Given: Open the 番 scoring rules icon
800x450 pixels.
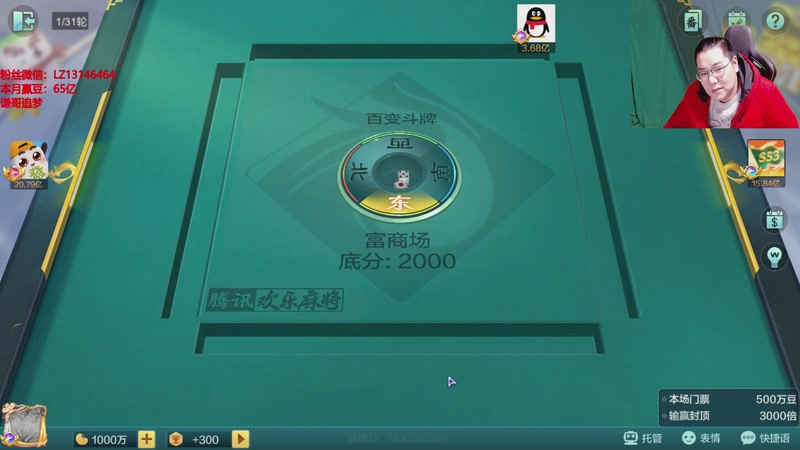Looking at the screenshot, I should tap(692, 21).
